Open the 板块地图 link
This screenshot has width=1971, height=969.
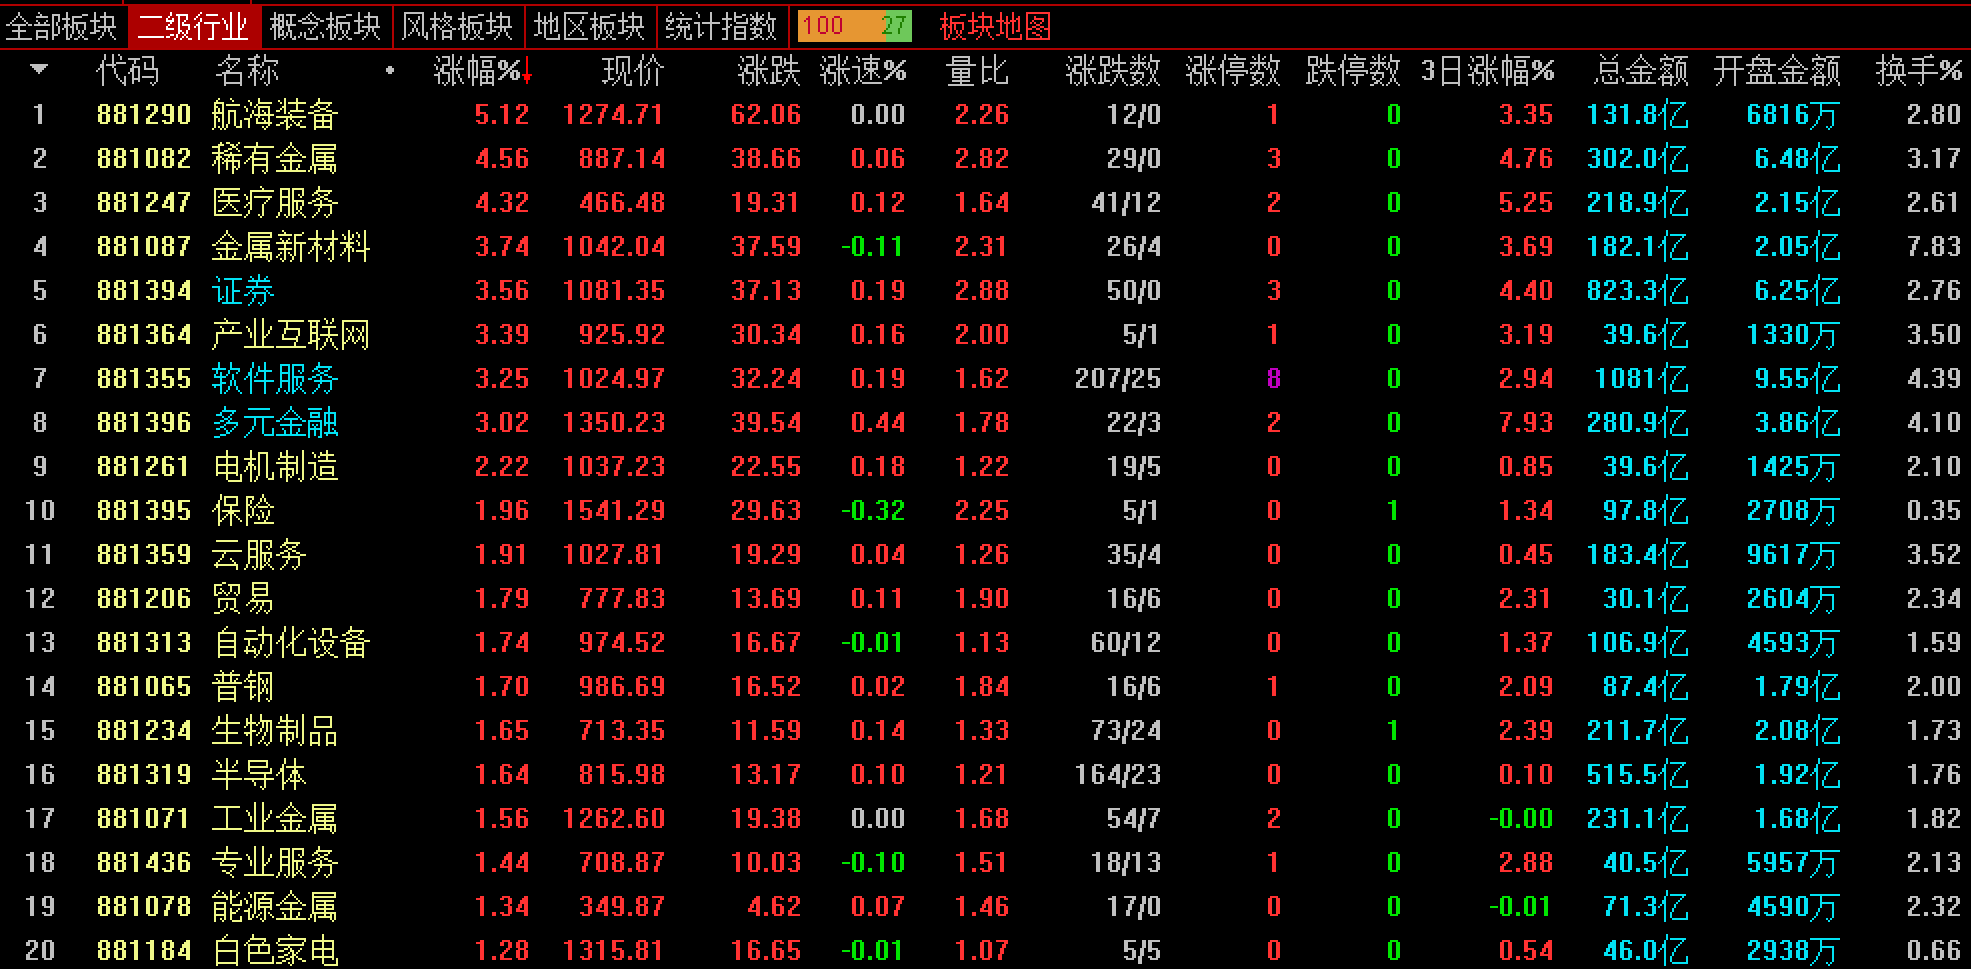point(995,26)
